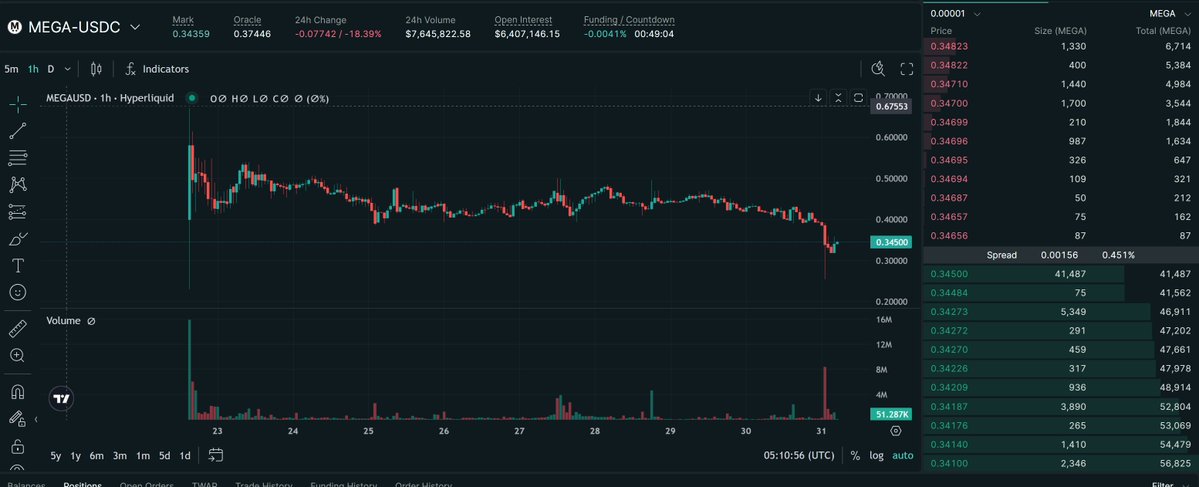Change candlestick chart type icon

96,69
